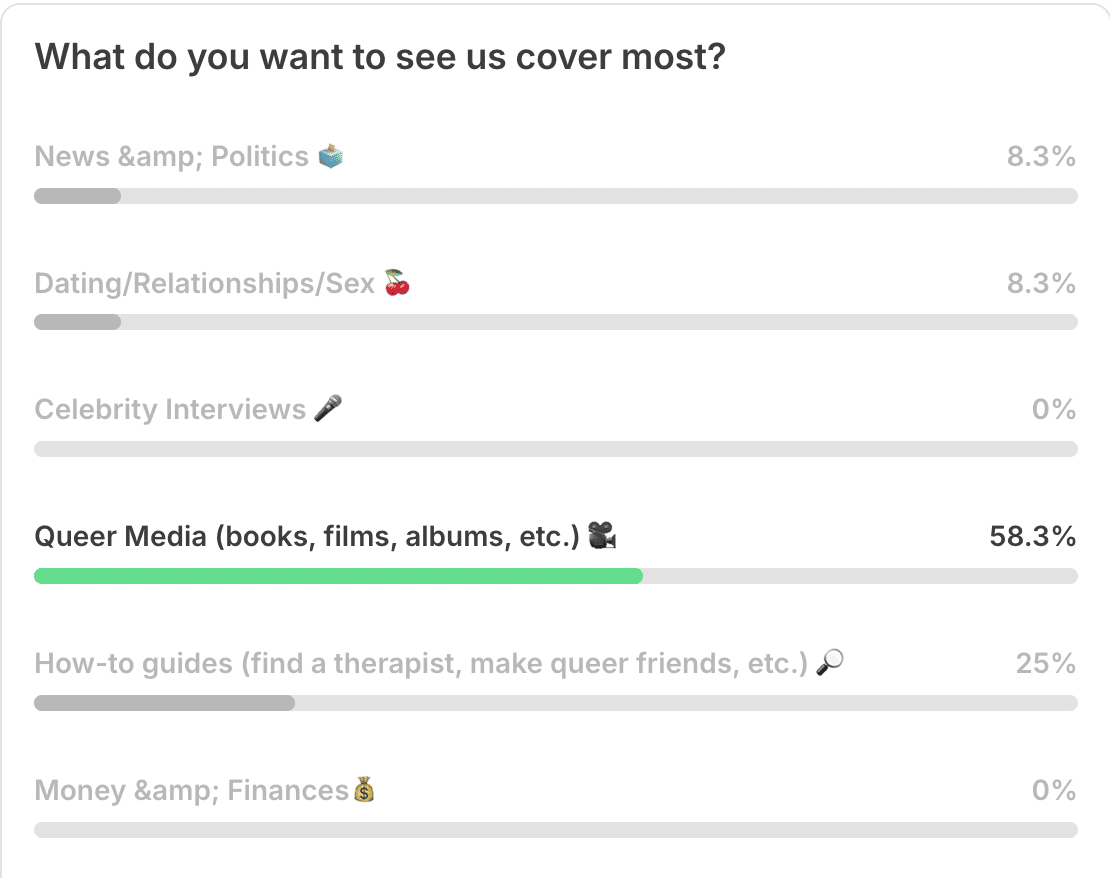Click the microphone emoji icon

(327, 409)
